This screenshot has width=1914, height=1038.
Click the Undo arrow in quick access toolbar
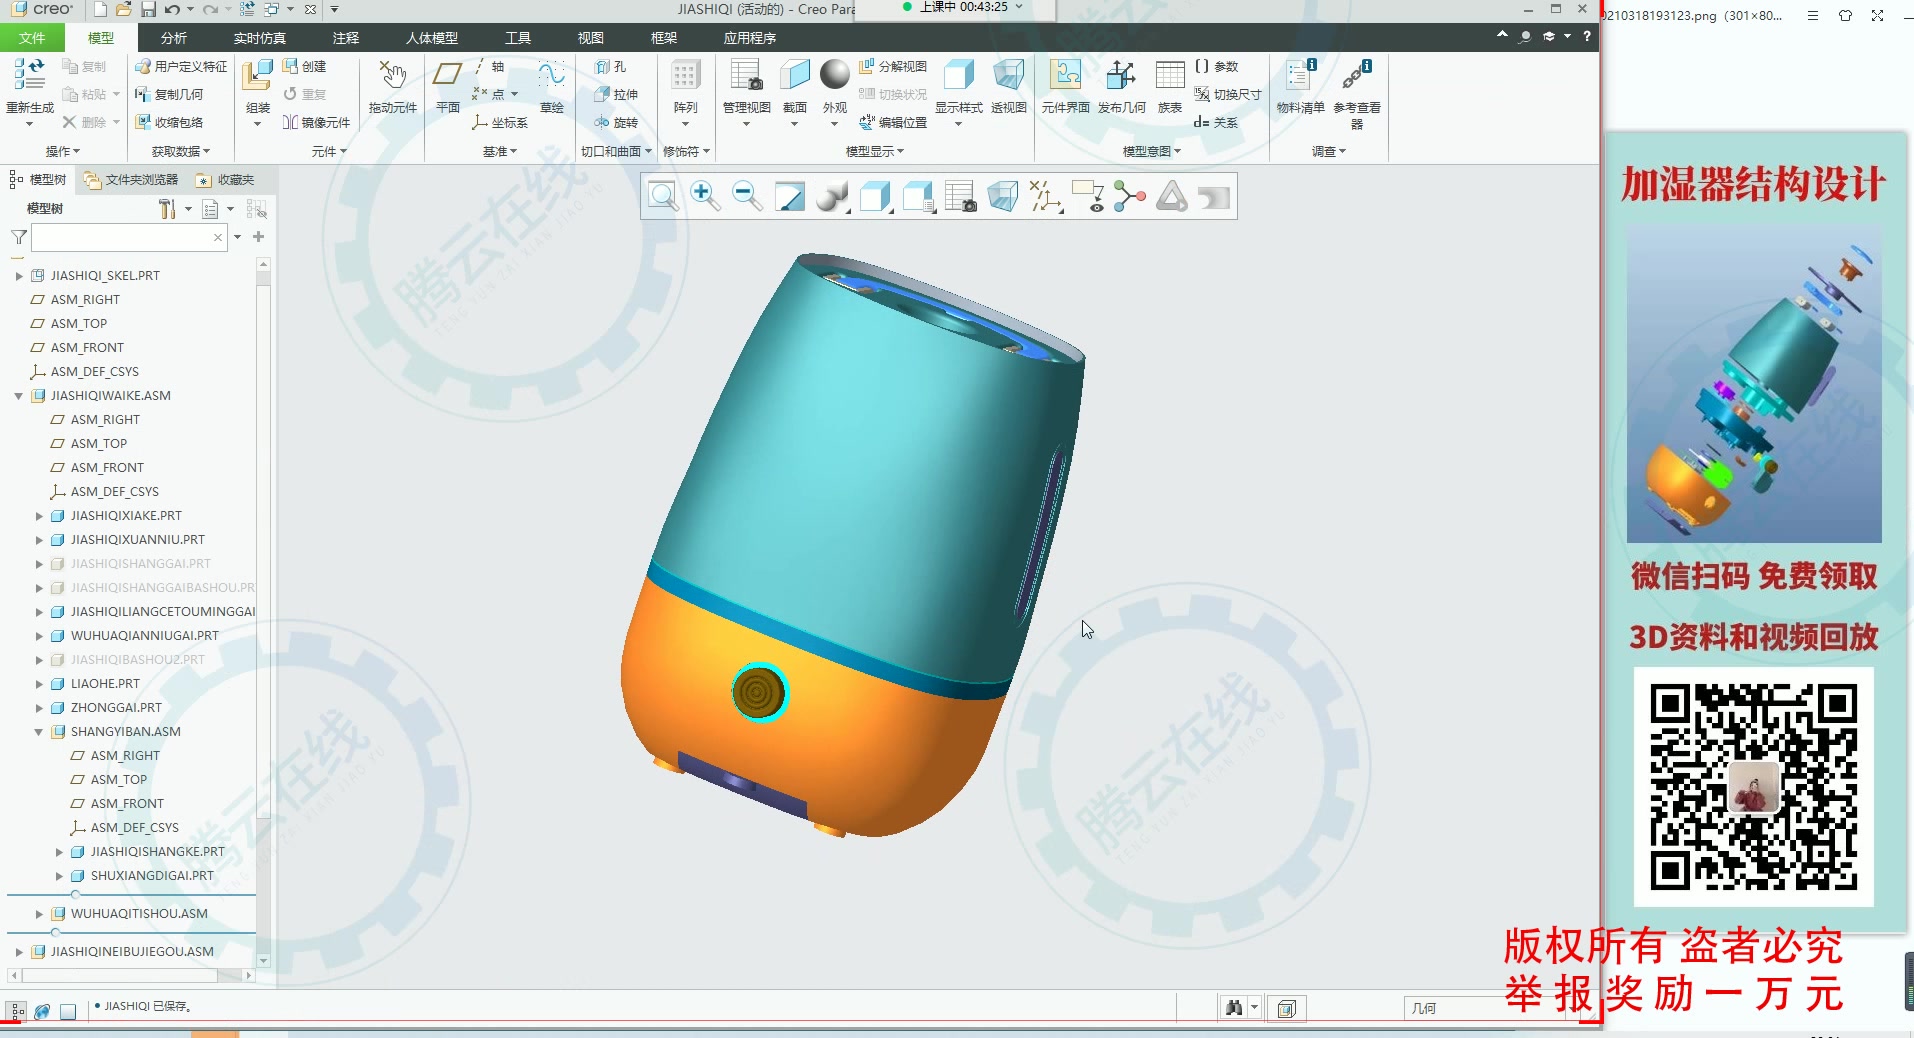coord(172,9)
